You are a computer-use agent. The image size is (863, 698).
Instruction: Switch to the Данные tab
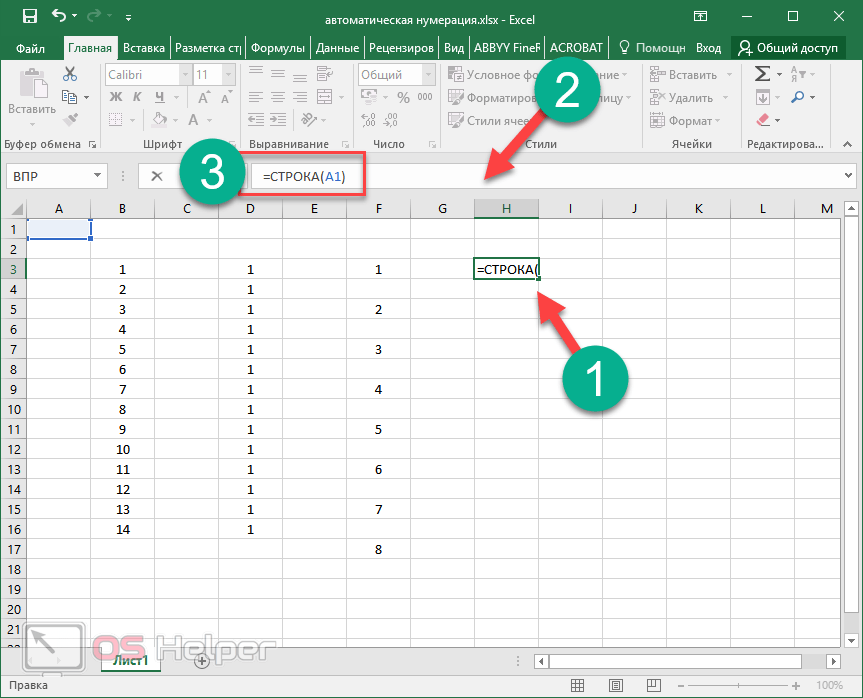point(337,48)
